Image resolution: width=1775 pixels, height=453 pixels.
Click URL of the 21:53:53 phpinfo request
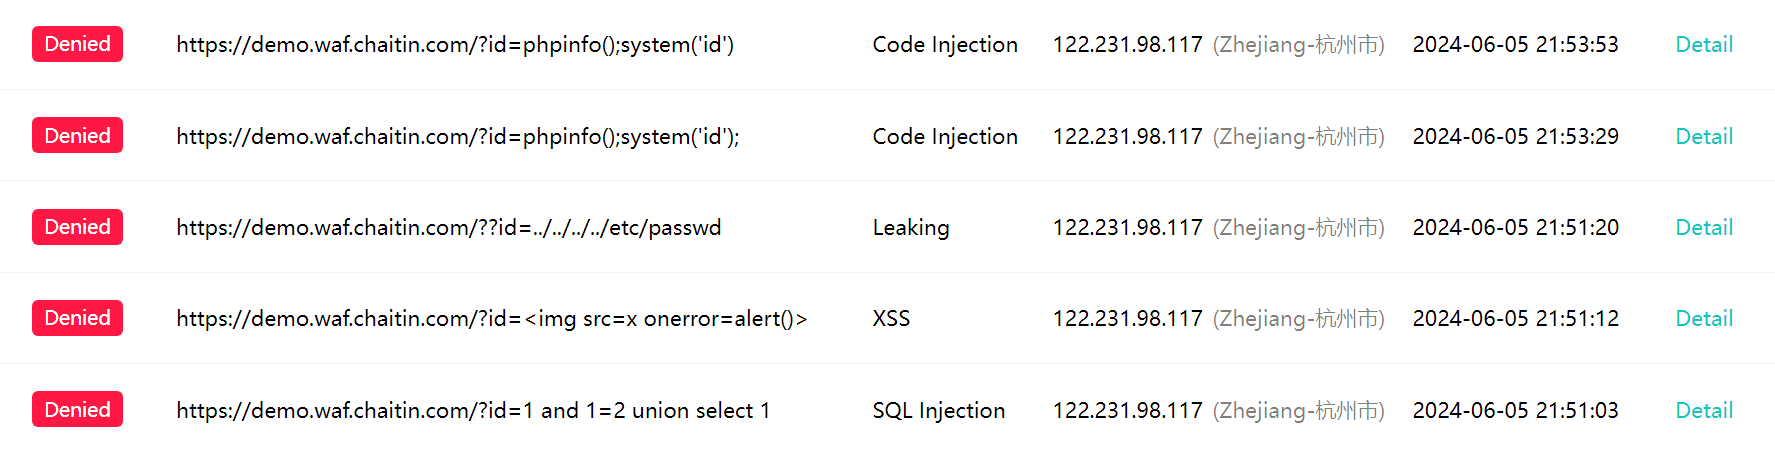pos(455,45)
